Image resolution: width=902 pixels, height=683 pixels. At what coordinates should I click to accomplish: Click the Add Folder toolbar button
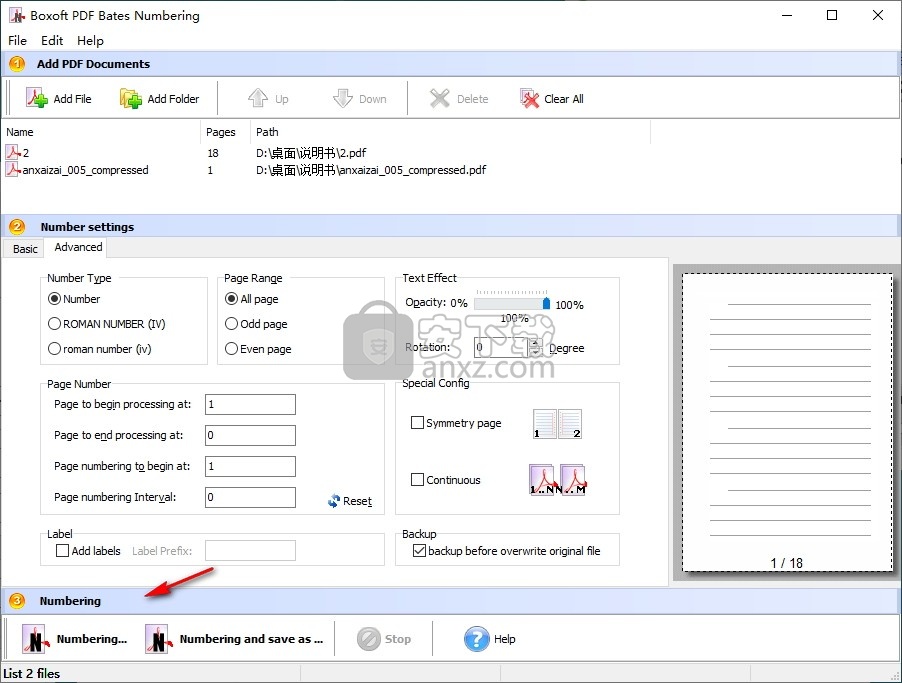[159, 98]
